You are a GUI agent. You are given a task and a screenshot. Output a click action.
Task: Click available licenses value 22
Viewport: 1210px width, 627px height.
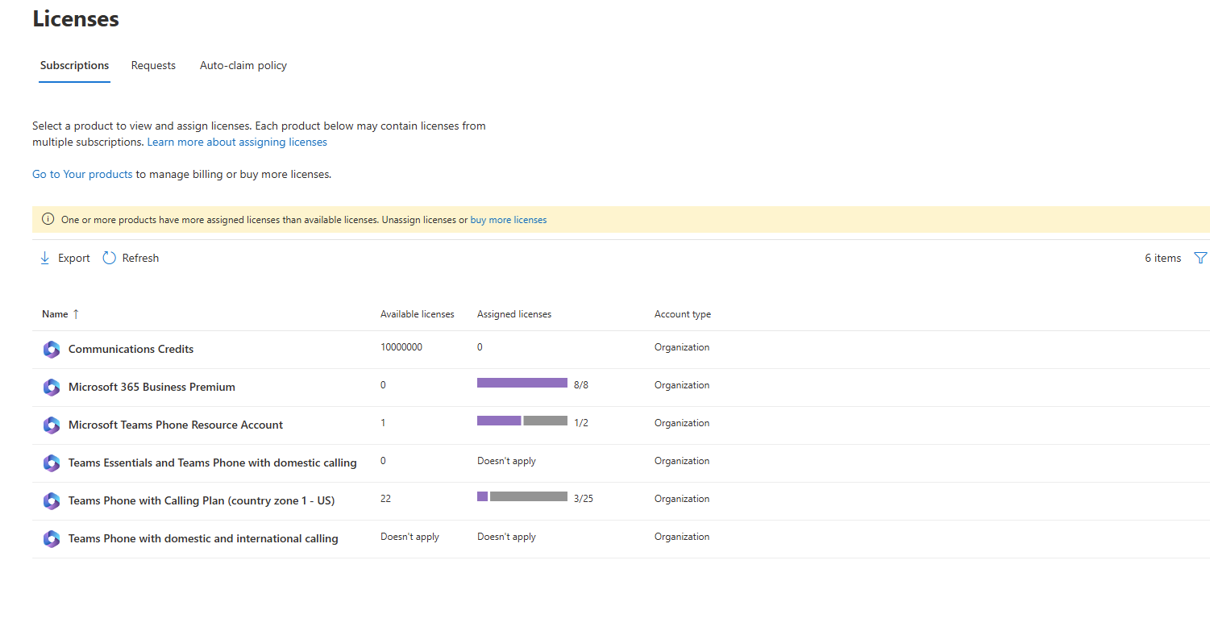[x=386, y=499]
